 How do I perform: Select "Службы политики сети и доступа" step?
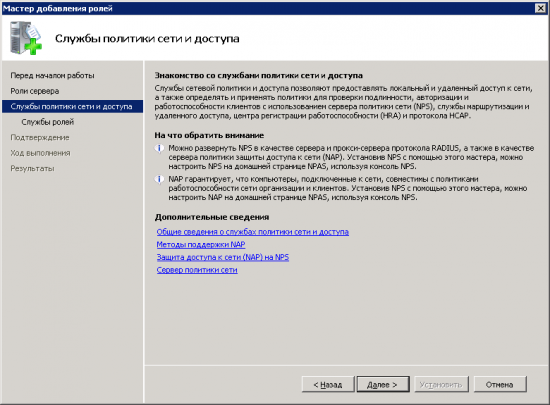(x=72, y=107)
